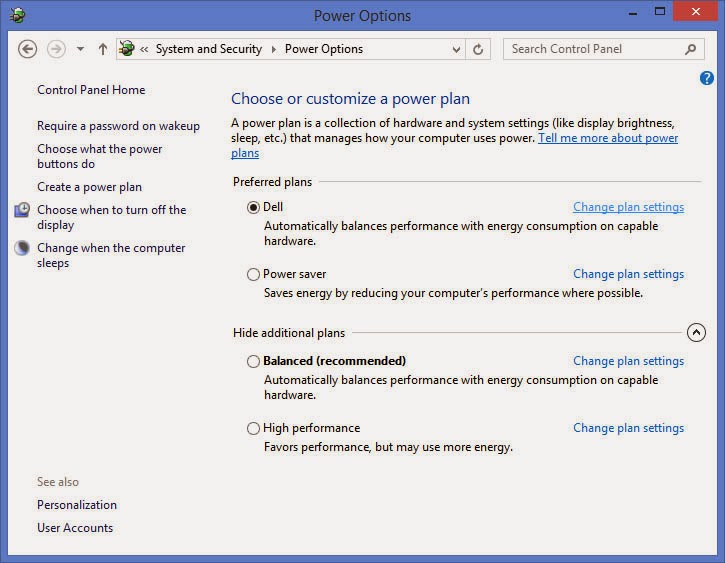725x563 pixels.
Task: Click the Forward navigation arrow
Action: point(56,49)
